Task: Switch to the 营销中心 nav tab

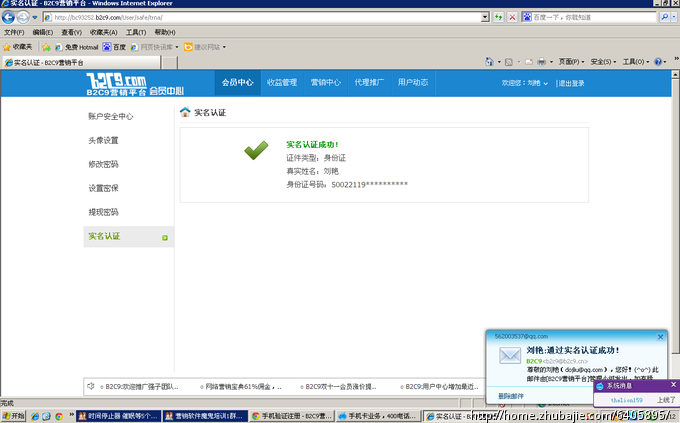Action: tap(326, 82)
